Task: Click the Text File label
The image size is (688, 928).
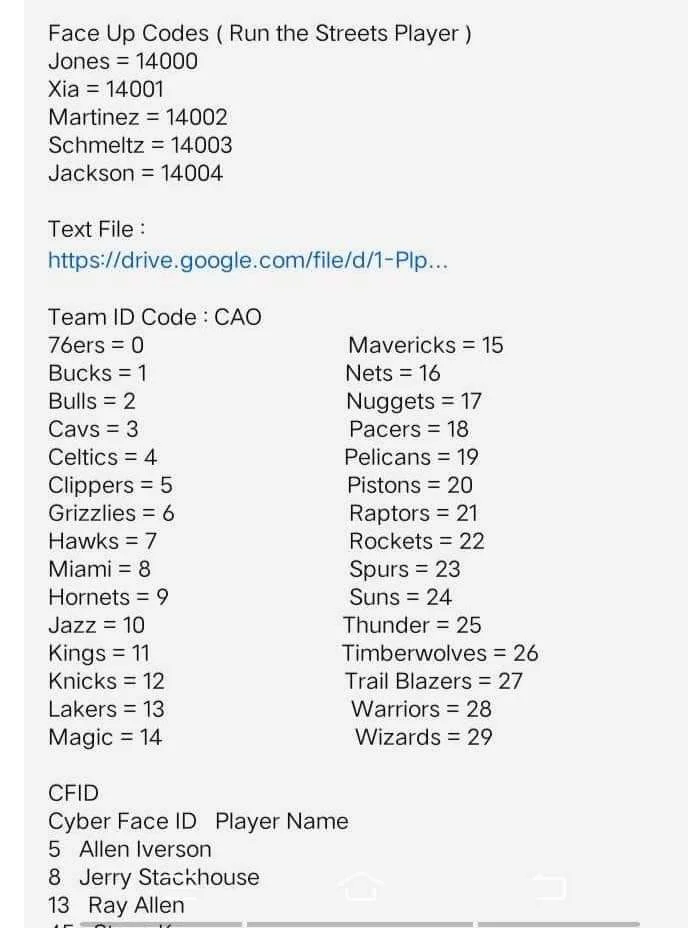Action: pyautogui.click(x=97, y=230)
